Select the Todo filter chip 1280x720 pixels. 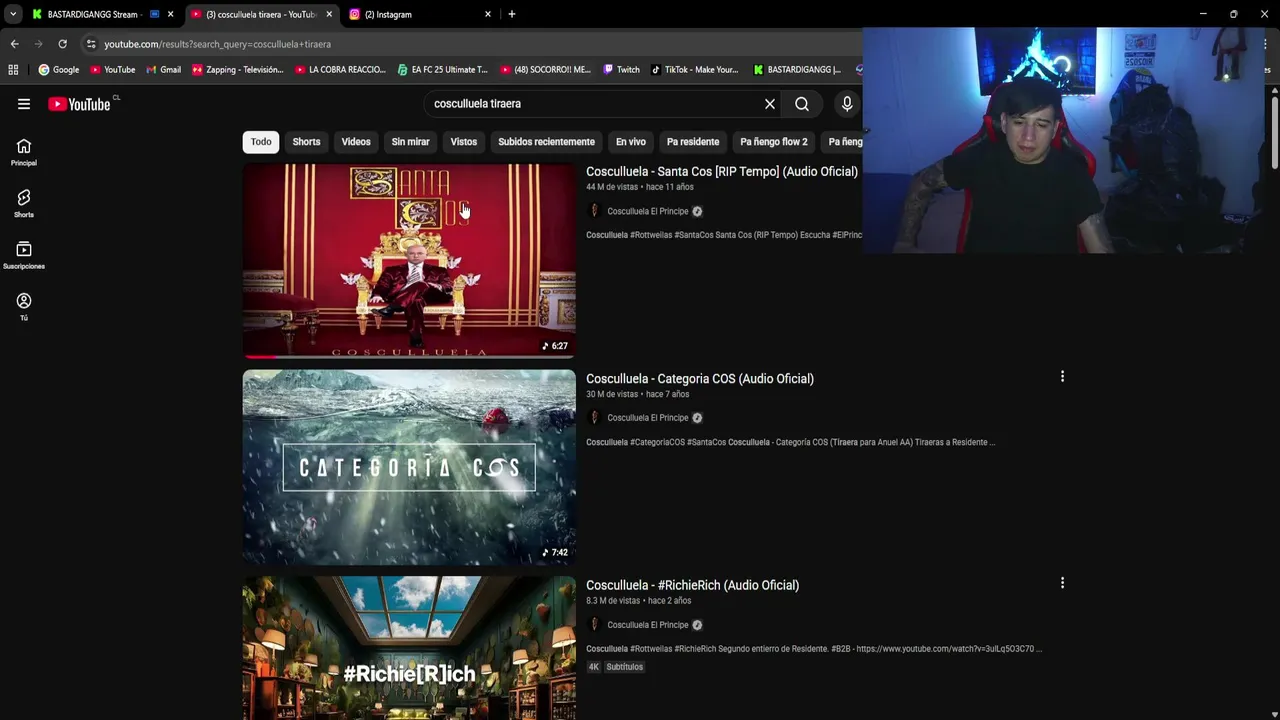click(261, 142)
